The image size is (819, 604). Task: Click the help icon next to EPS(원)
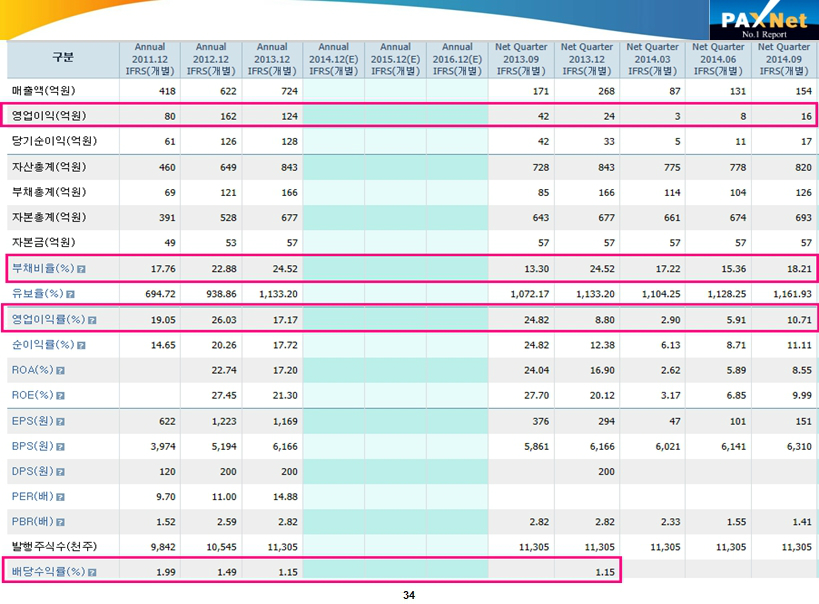(61, 422)
